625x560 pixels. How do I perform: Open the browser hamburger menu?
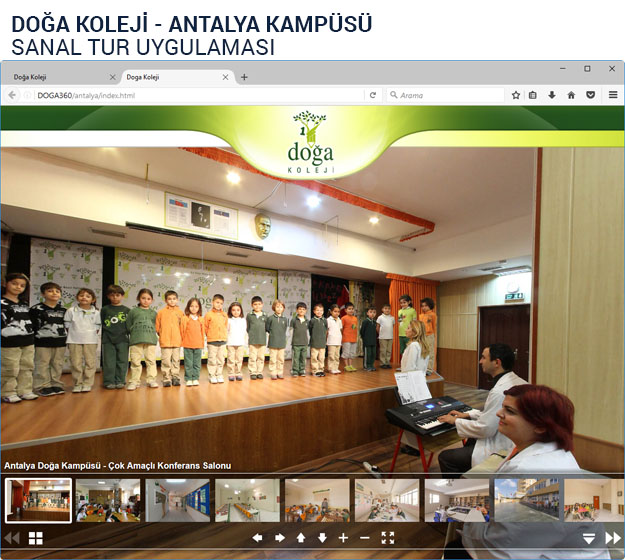coord(613,95)
